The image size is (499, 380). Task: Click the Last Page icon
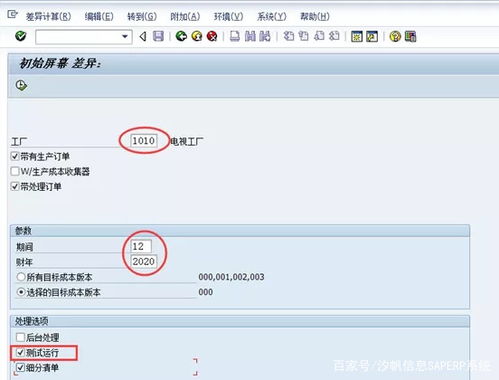tap(334, 36)
